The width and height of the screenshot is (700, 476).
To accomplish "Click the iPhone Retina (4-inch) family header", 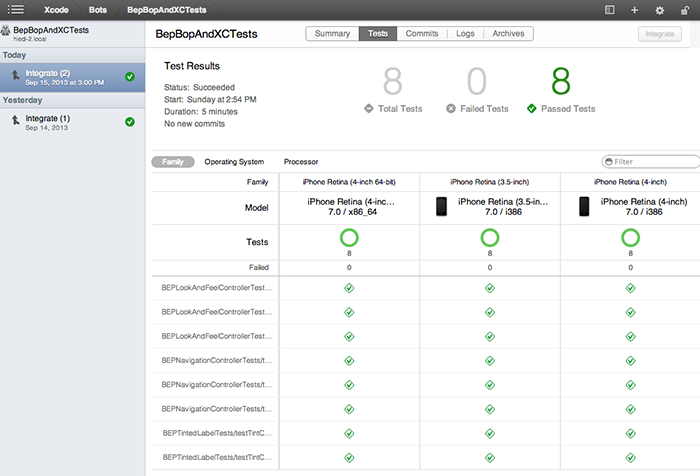I will [x=630, y=182].
